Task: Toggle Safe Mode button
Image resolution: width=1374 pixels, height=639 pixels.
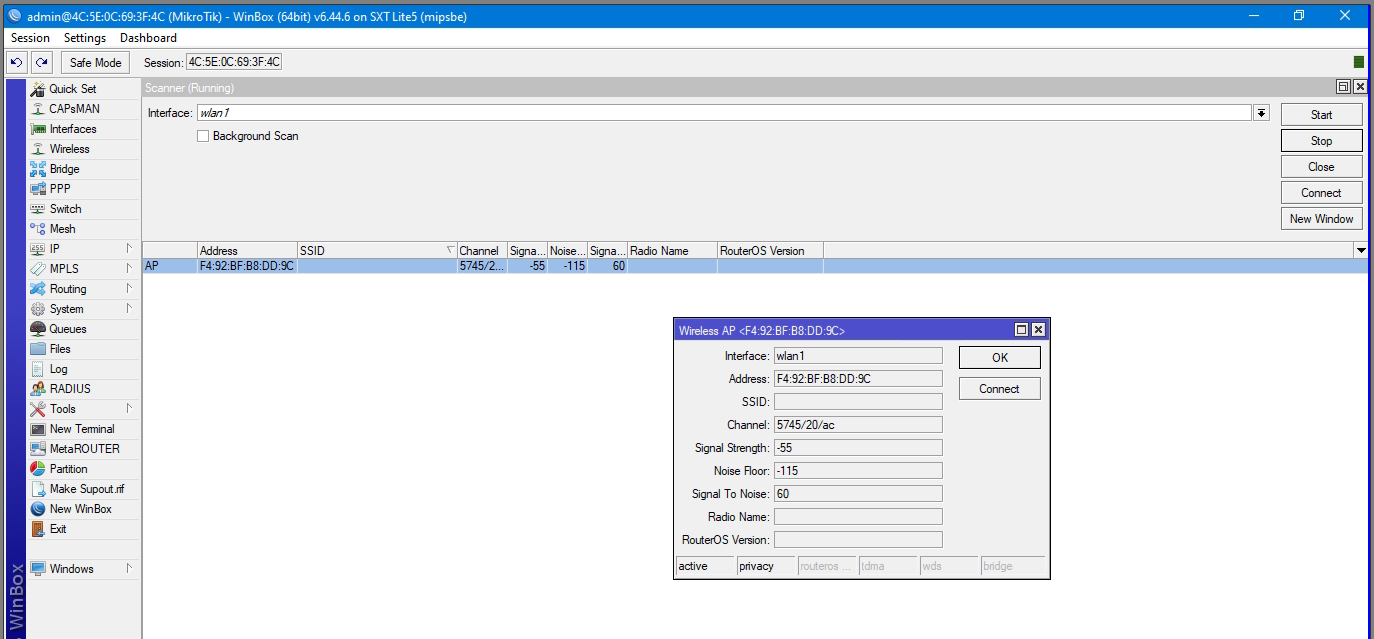Action: click(95, 62)
